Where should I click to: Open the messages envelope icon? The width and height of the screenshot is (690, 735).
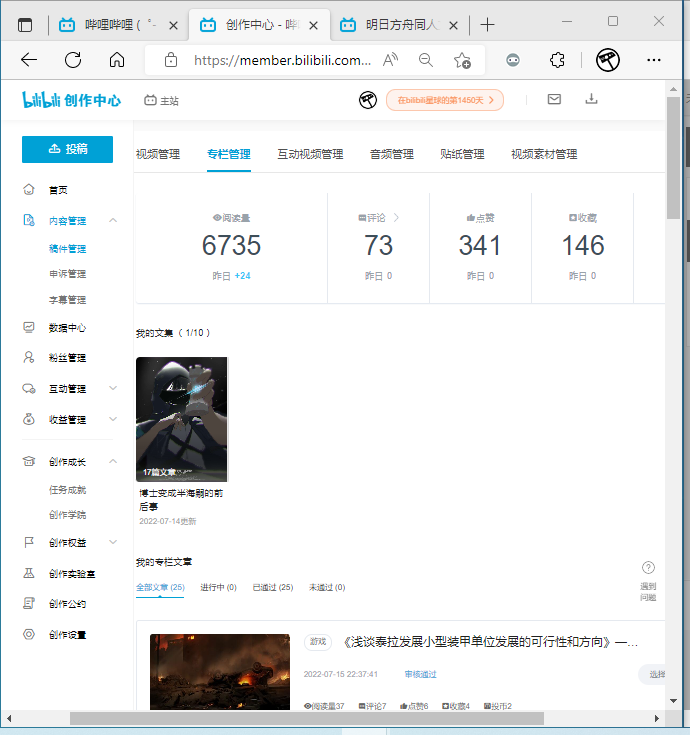554,99
